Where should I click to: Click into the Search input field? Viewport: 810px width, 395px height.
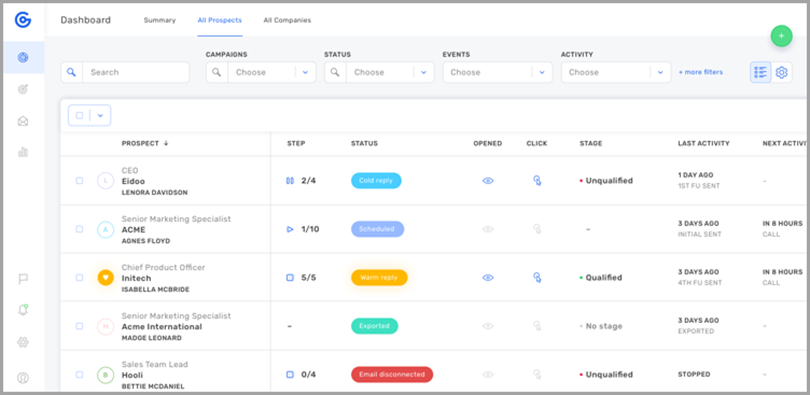click(136, 72)
